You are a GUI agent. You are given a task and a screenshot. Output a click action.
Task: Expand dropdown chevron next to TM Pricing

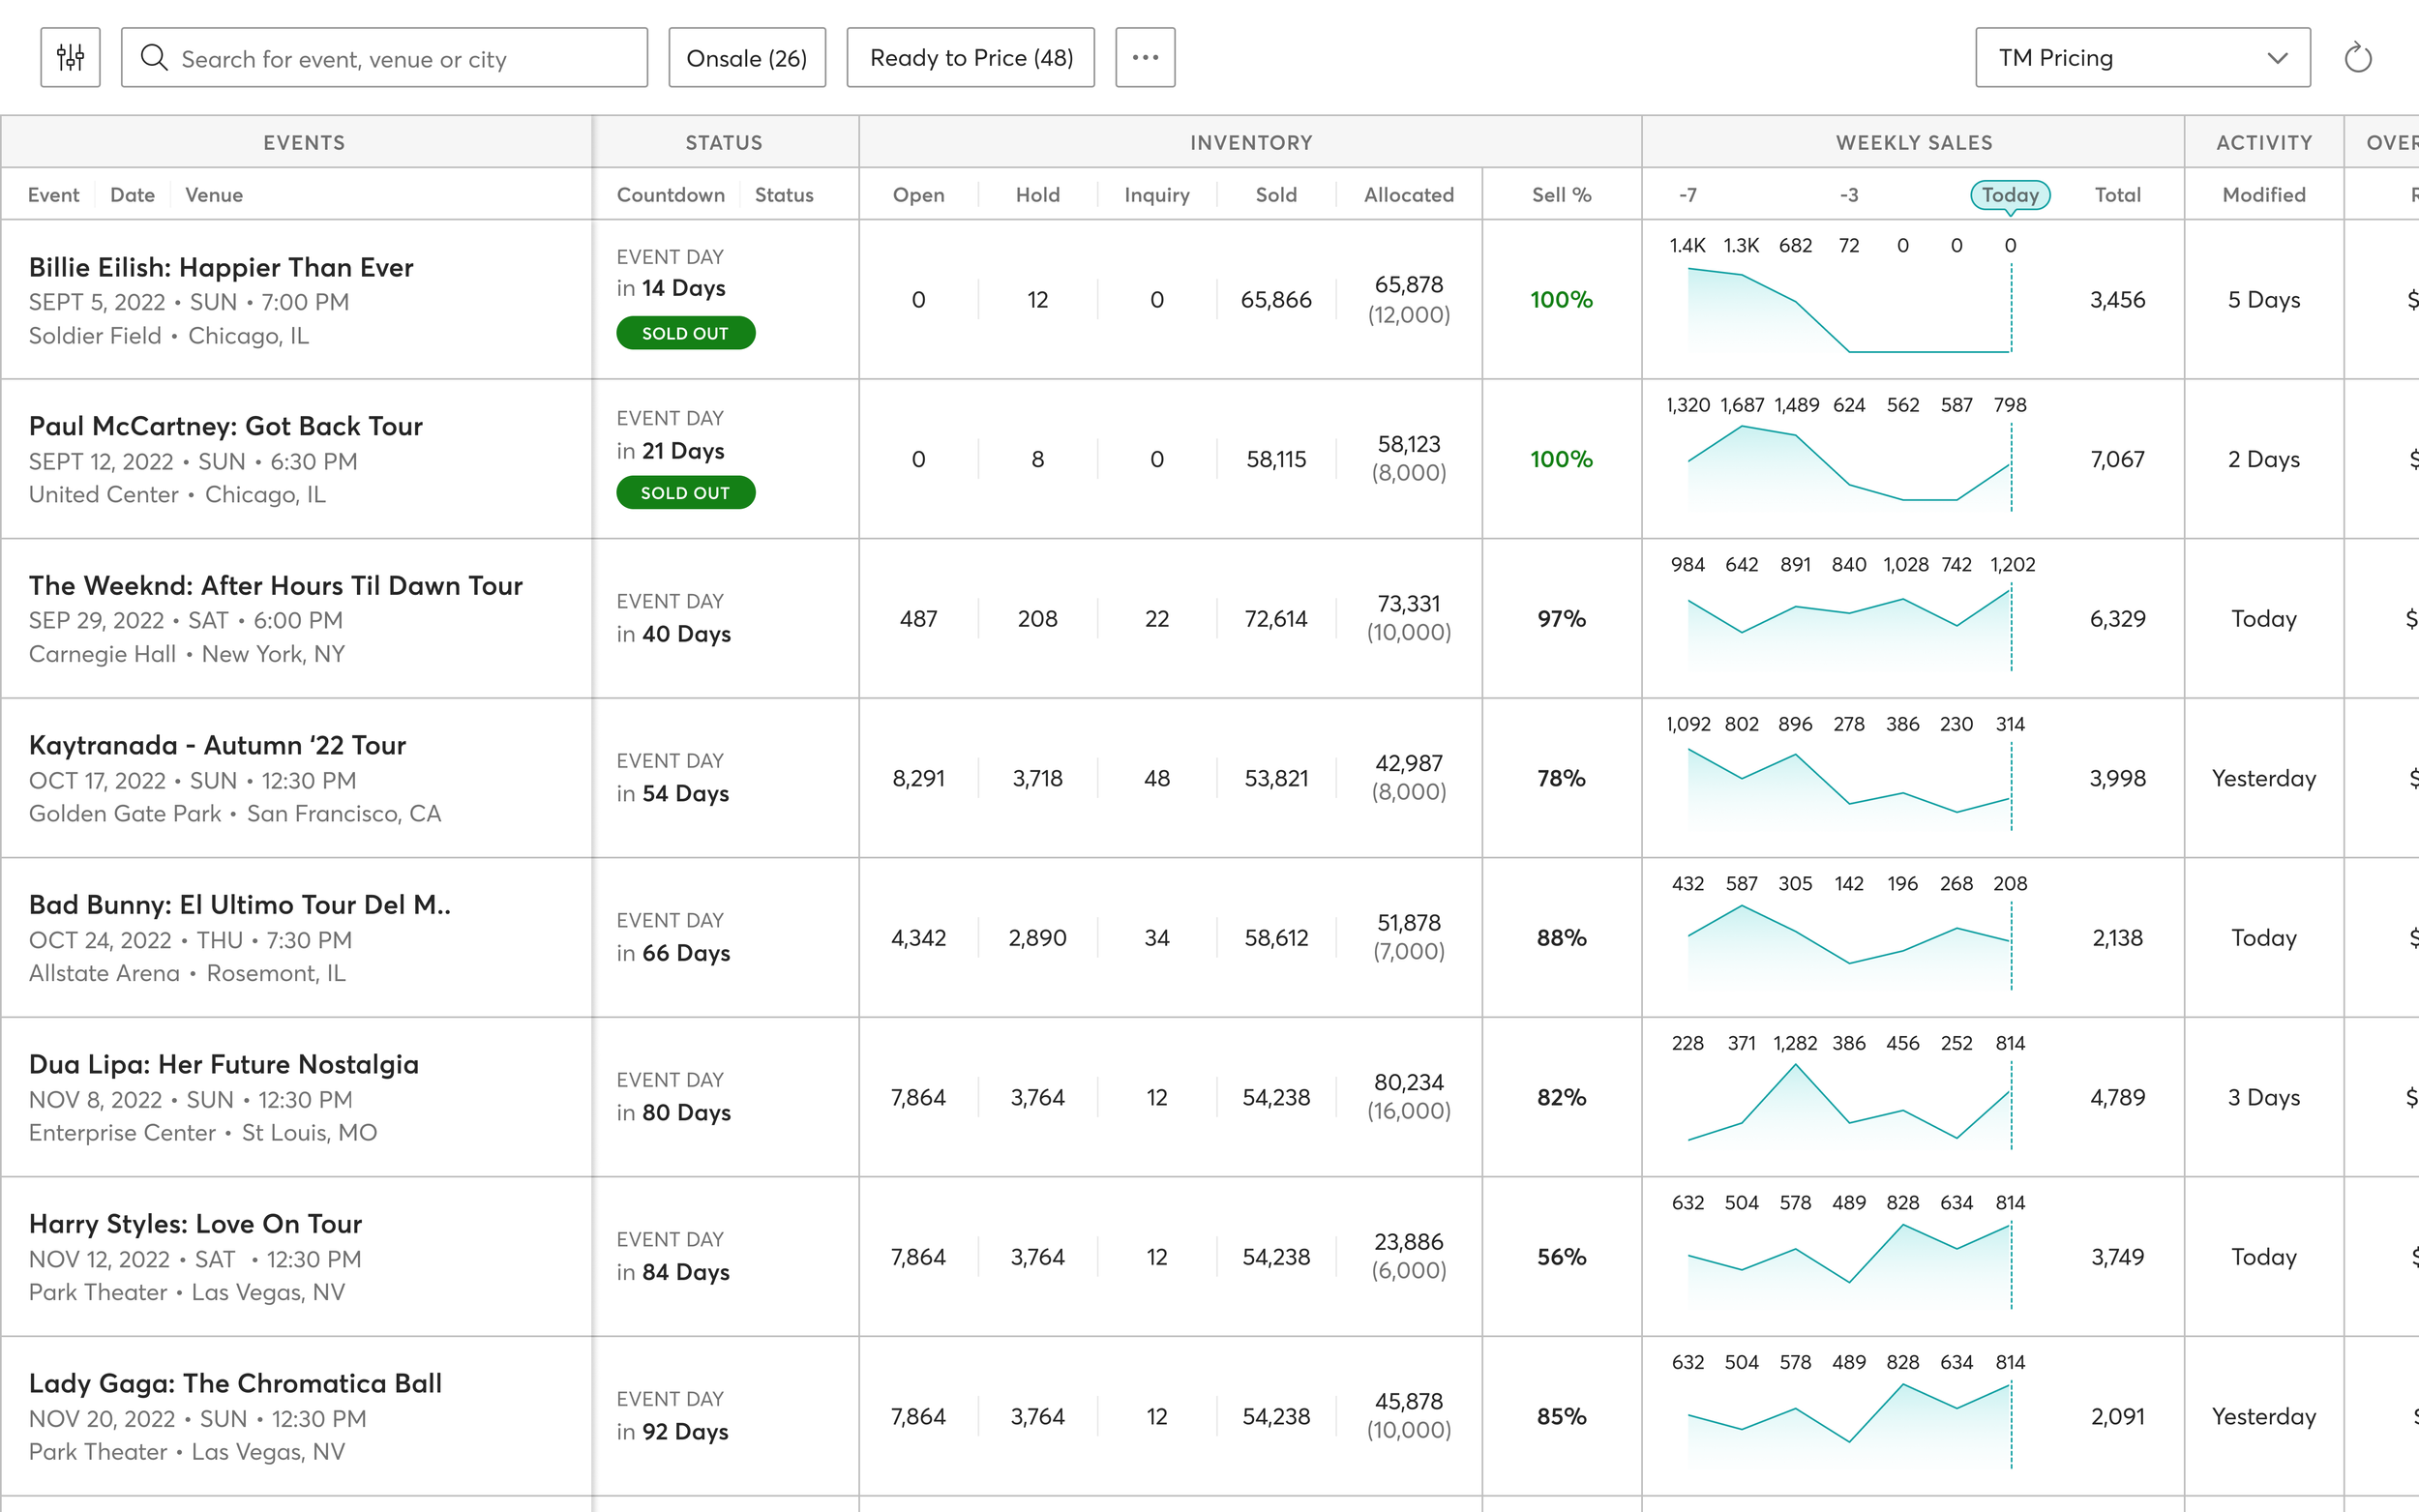[2277, 58]
